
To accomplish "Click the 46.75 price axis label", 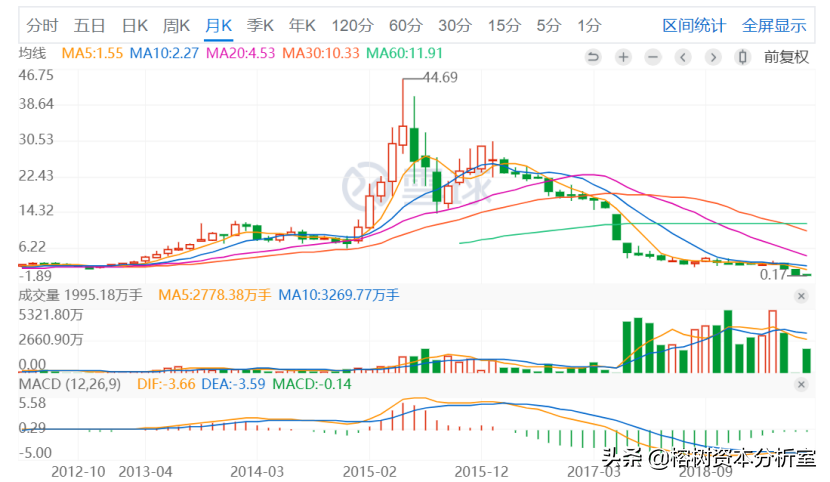I will point(36,75).
